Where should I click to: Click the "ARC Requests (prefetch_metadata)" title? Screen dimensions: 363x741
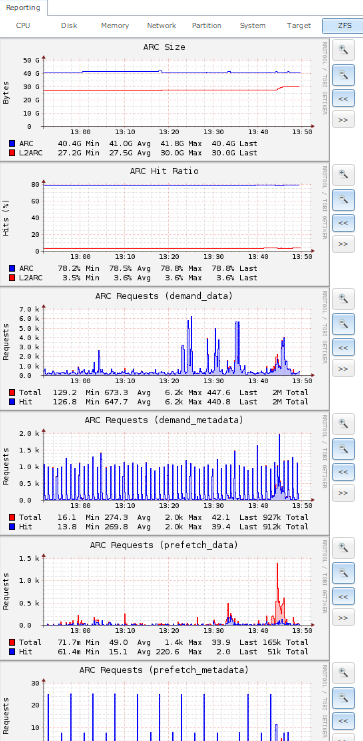(x=164, y=670)
